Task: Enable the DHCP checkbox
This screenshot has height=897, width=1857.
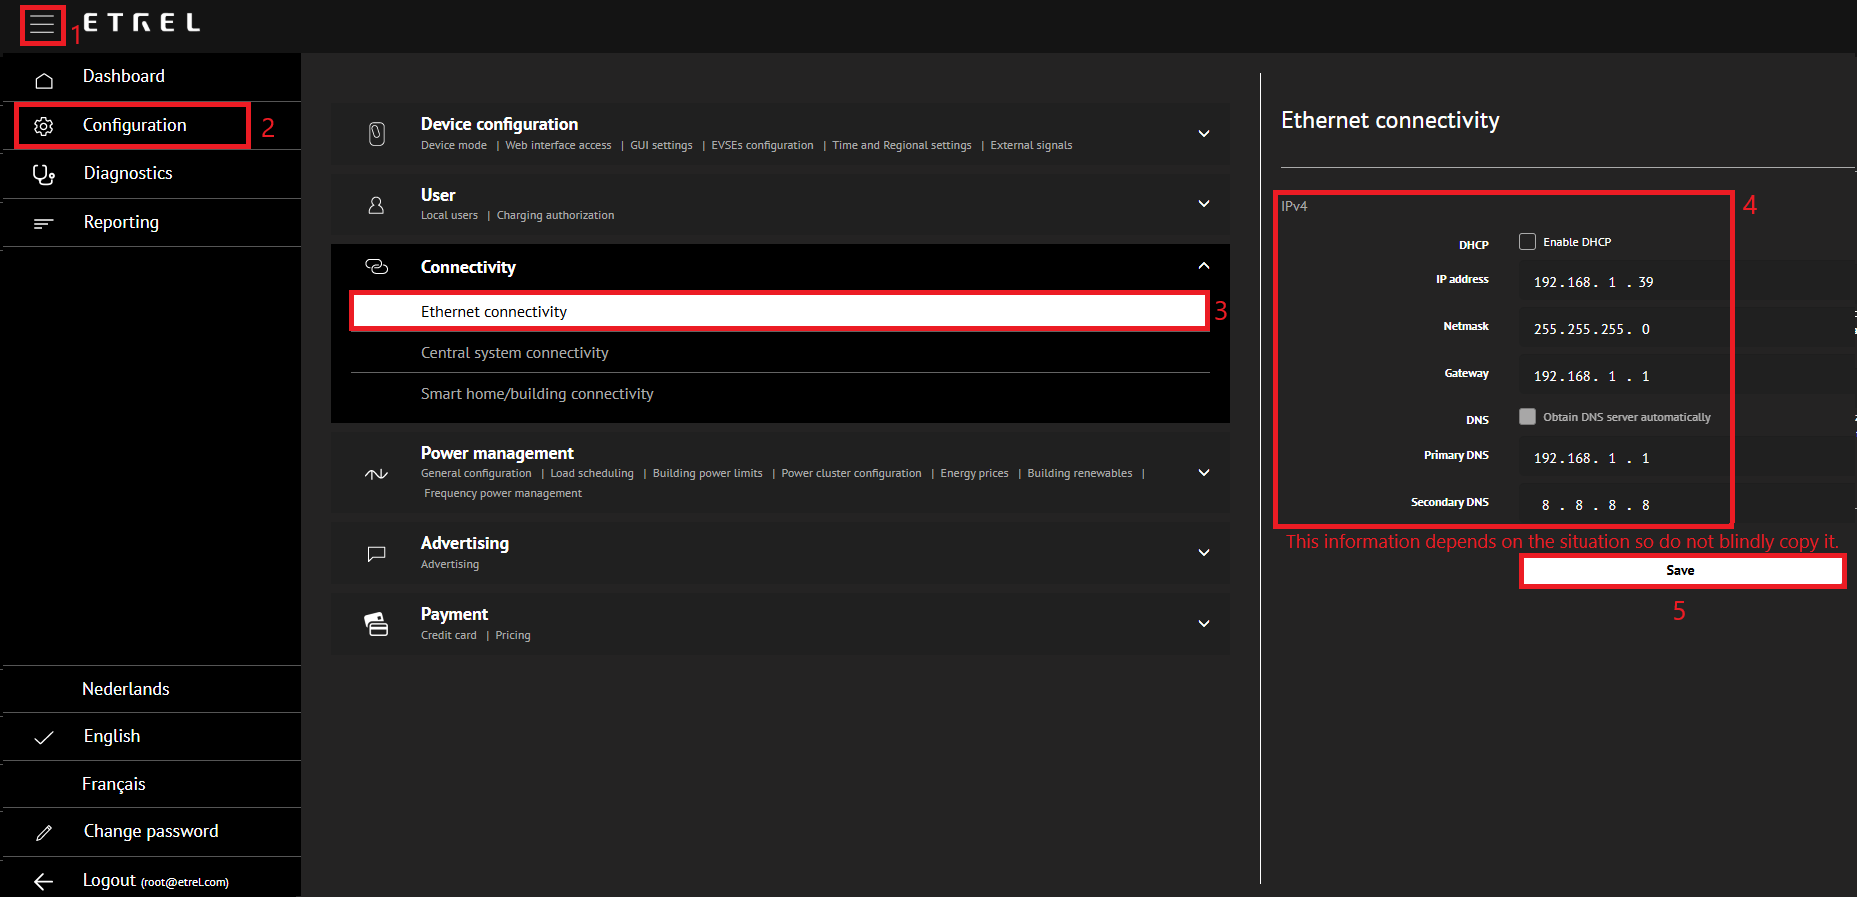Action: point(1527,242)
